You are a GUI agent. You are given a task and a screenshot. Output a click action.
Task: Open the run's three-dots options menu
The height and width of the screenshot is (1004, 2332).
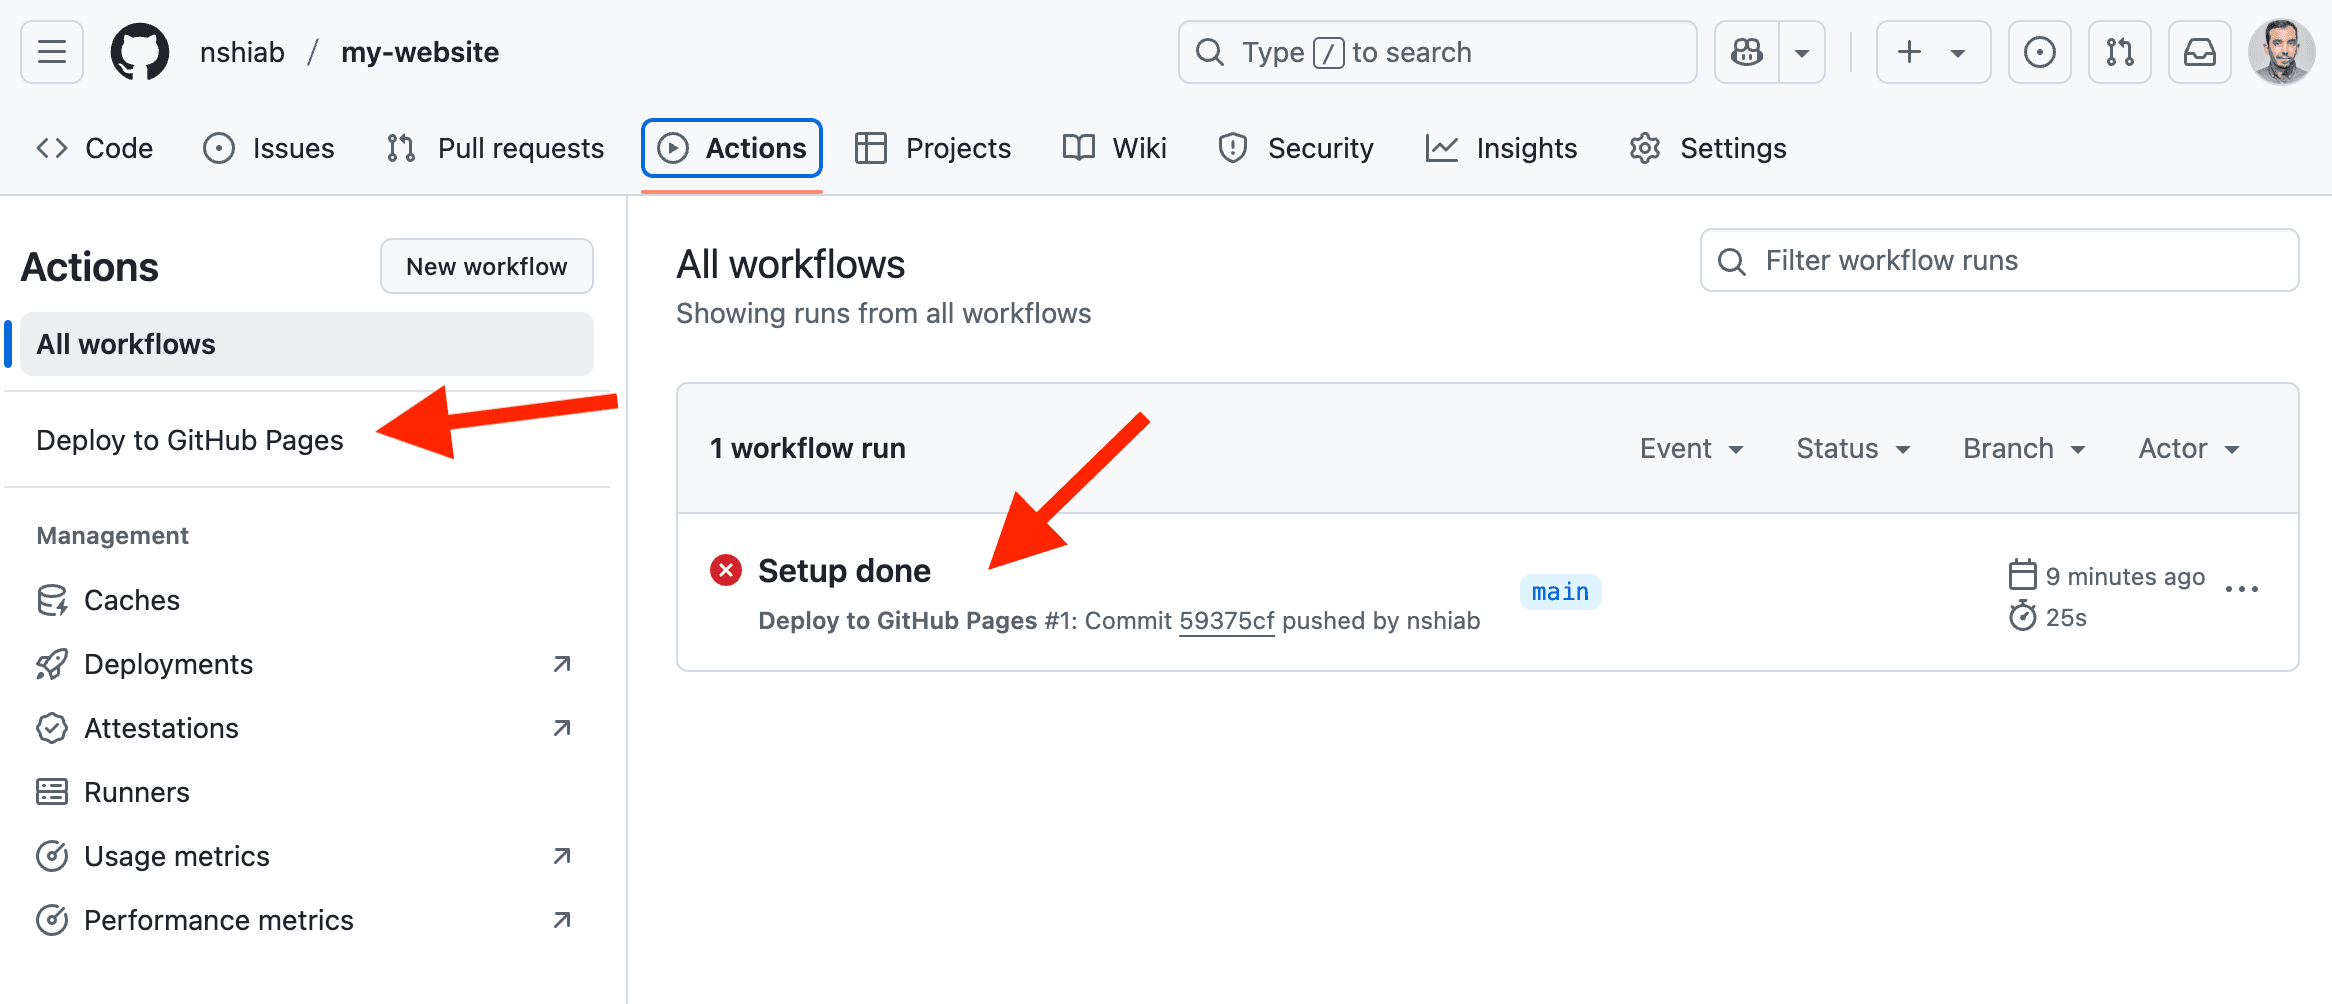[2242, 589]
